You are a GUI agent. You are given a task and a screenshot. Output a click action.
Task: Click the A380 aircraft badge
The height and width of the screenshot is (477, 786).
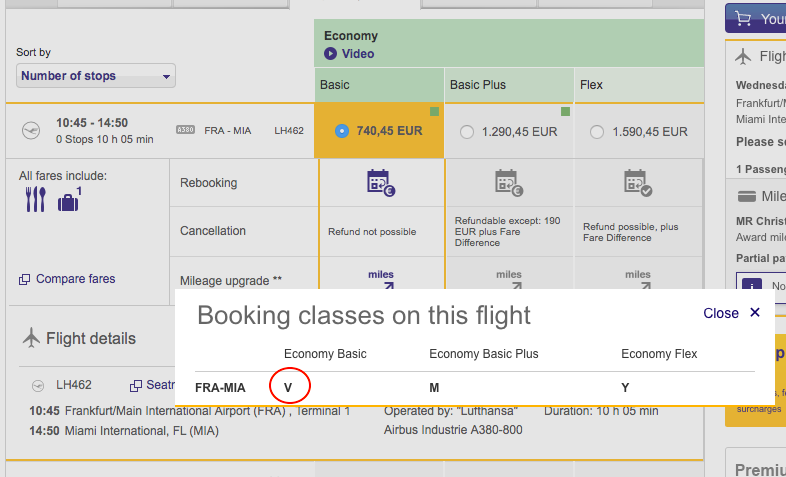(x=185, y=131)
